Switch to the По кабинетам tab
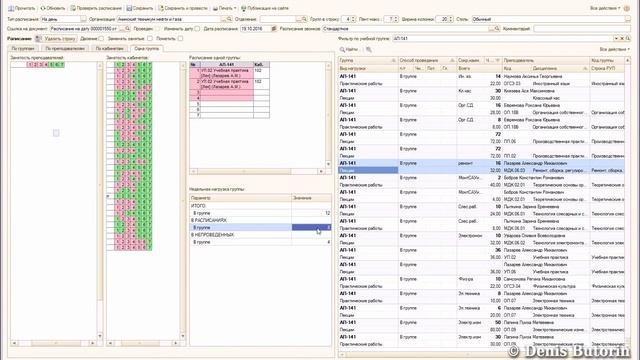This screenshot has width=640, height=360. tap(109, 49)
